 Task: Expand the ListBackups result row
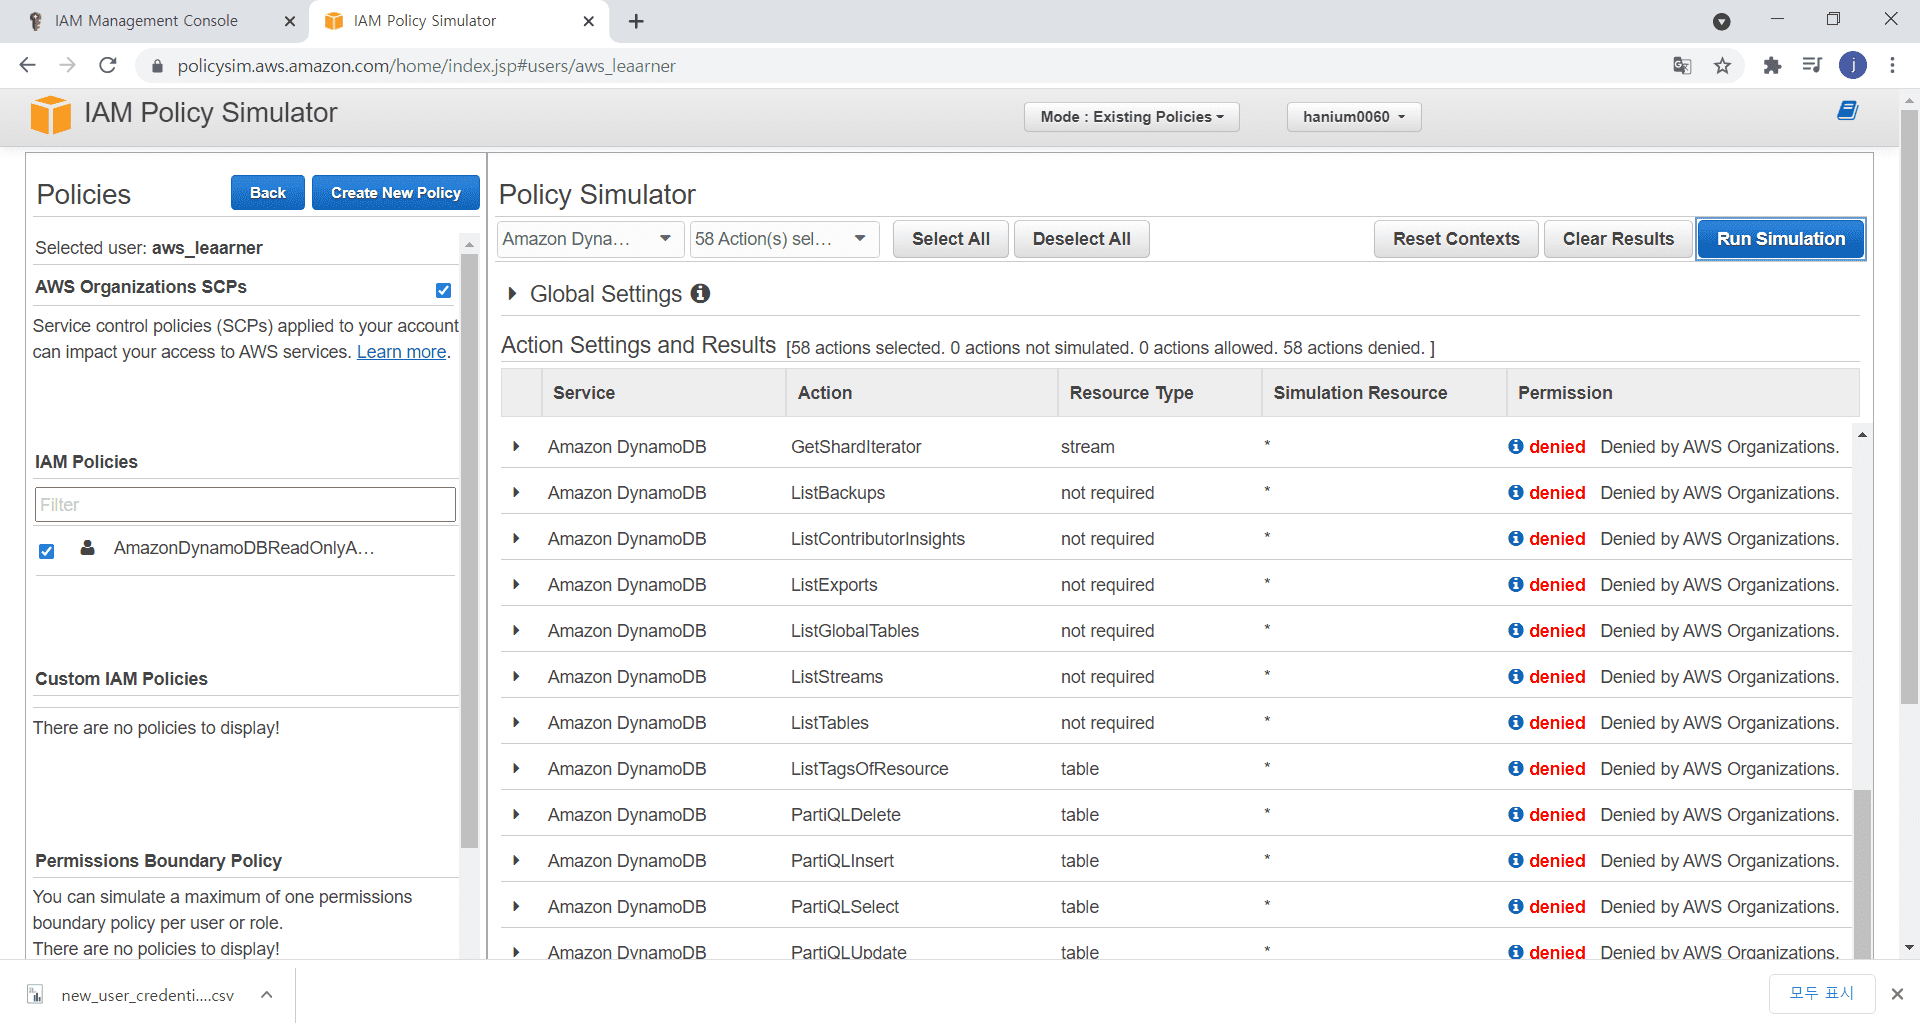516,492
